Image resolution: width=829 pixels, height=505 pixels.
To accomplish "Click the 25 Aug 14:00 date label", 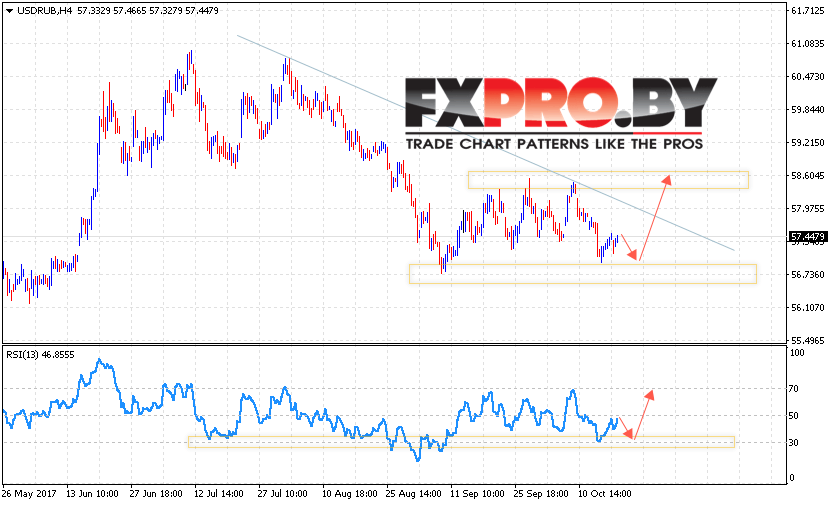I will [413, 493].
